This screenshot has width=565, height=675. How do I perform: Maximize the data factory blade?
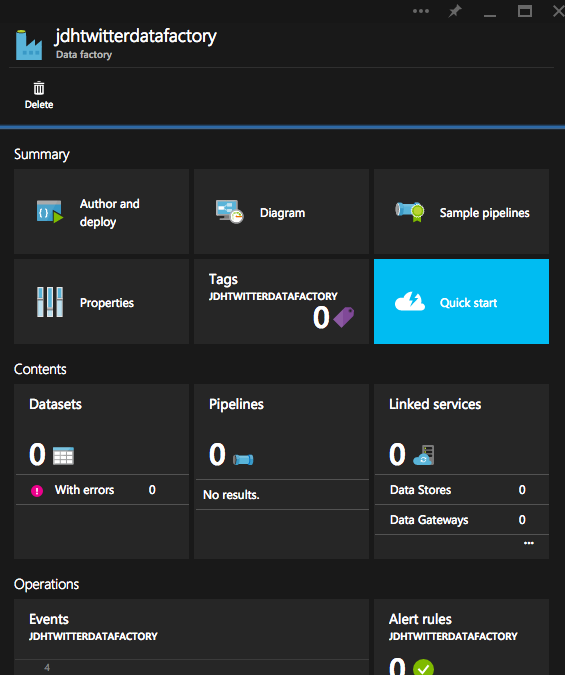coord(525,11)
